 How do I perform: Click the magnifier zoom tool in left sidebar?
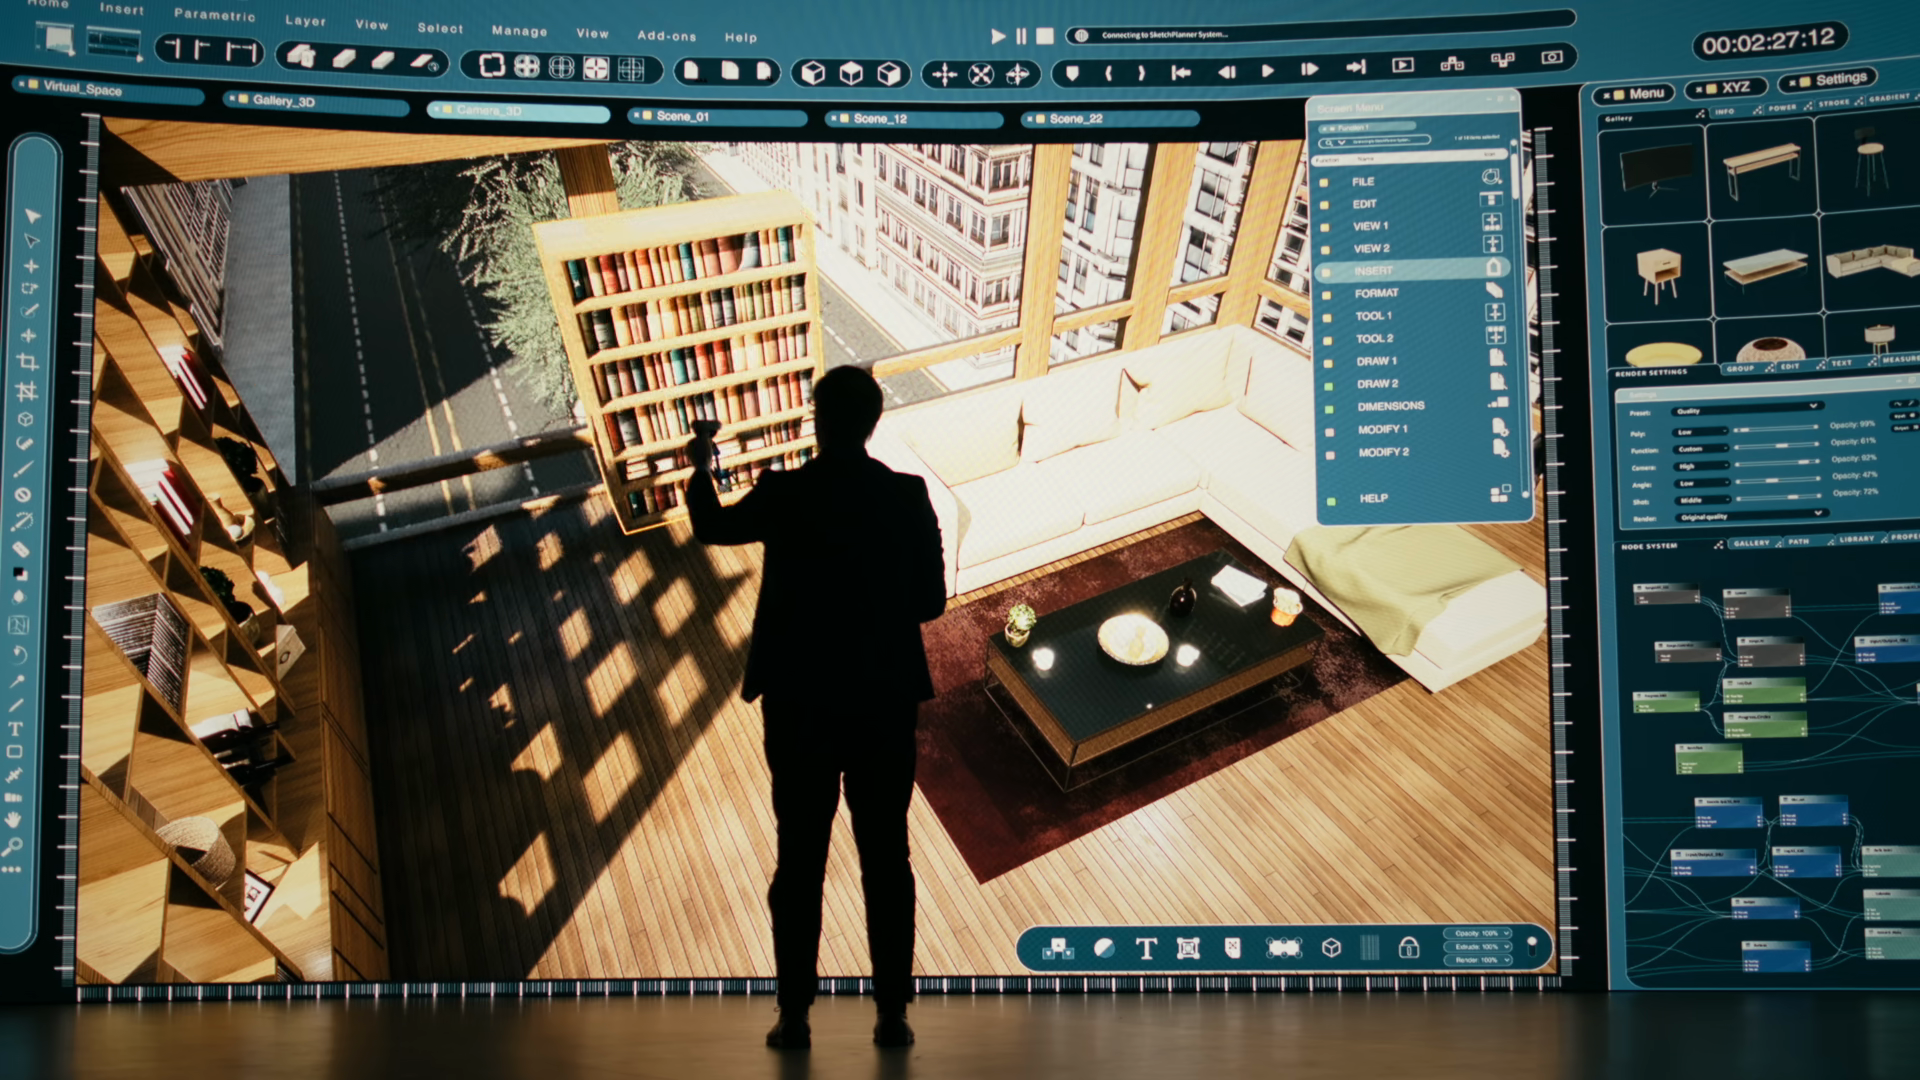[x=12, y=847]
